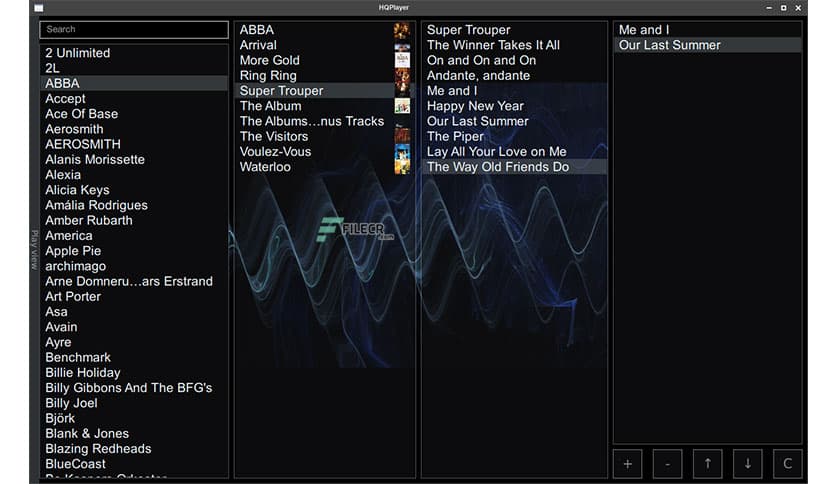Screen dimensions: 836x484
Task: Click the More Gold album cover thumbnail
Action: coord(402,60)
